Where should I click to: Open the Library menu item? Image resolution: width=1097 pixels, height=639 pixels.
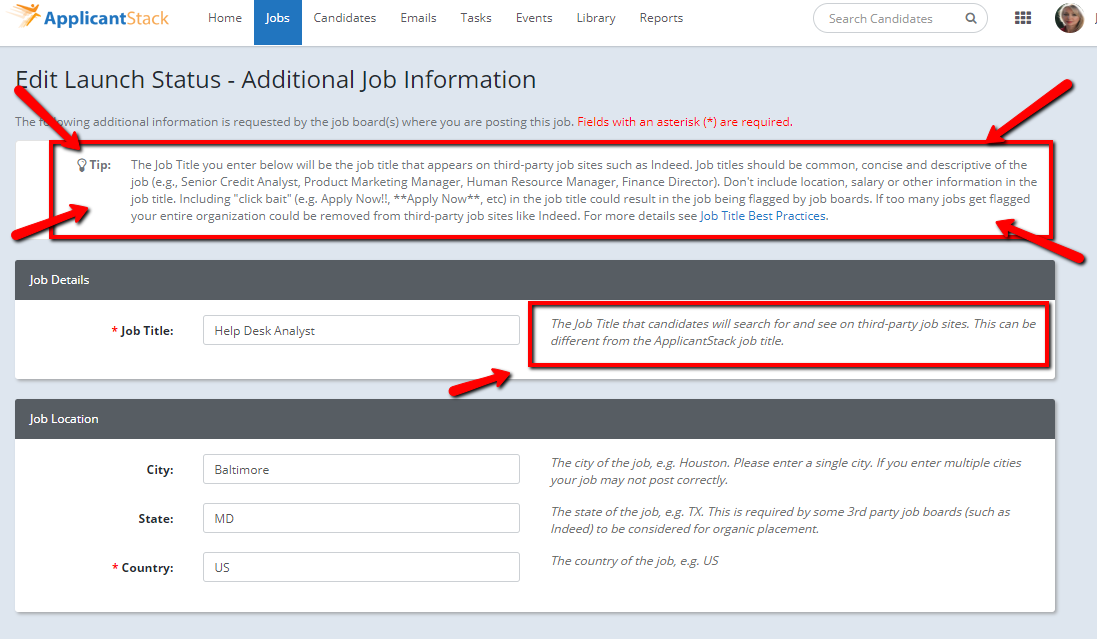[596, 18]
